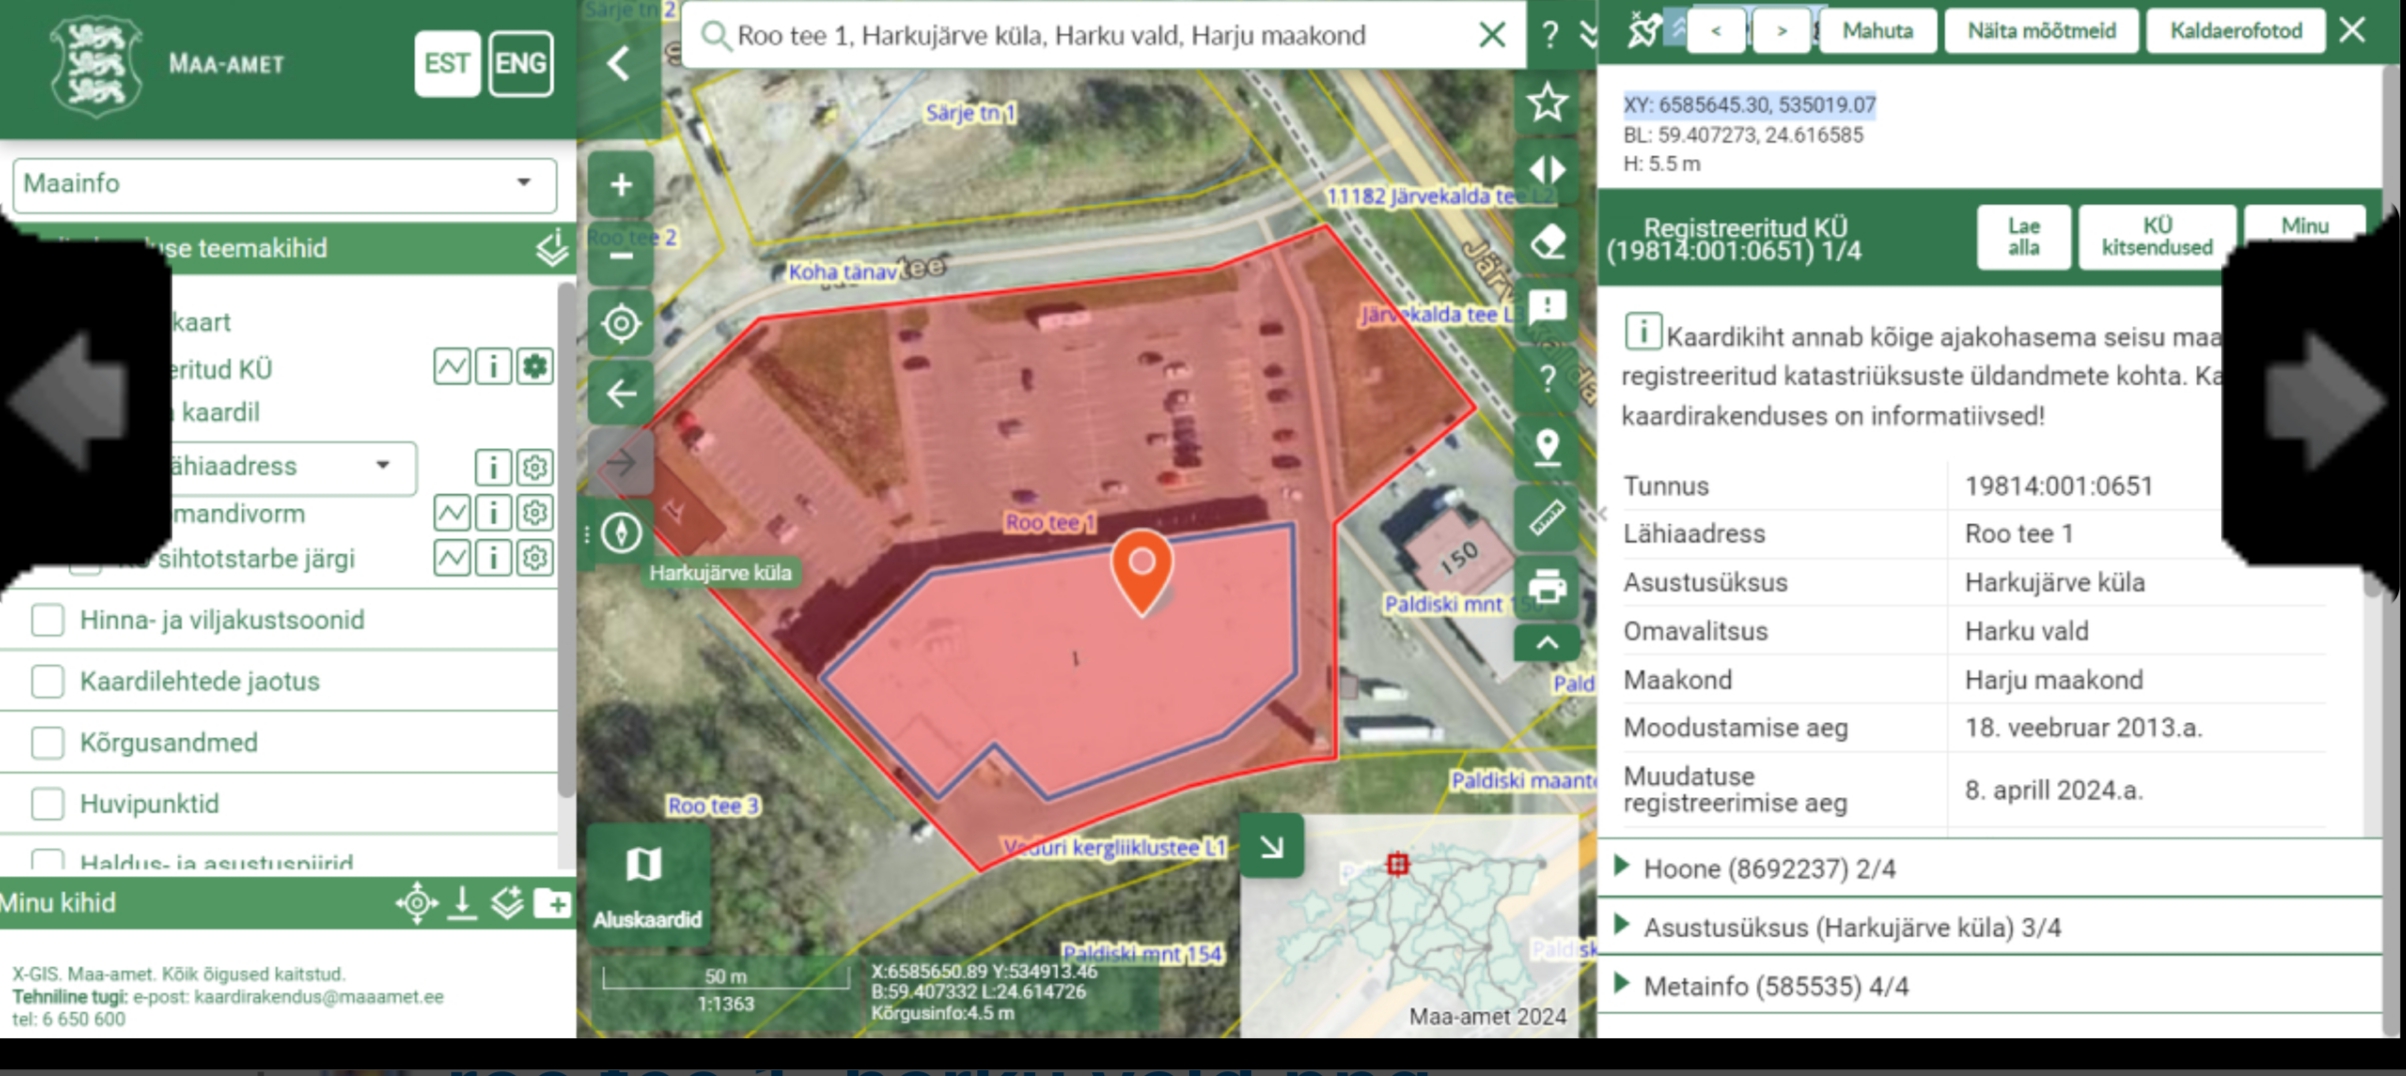Click the zoom out minus button
The width and height of the screenshot is (2406, 1076).
pyautogui.click(x=621, y=256)
